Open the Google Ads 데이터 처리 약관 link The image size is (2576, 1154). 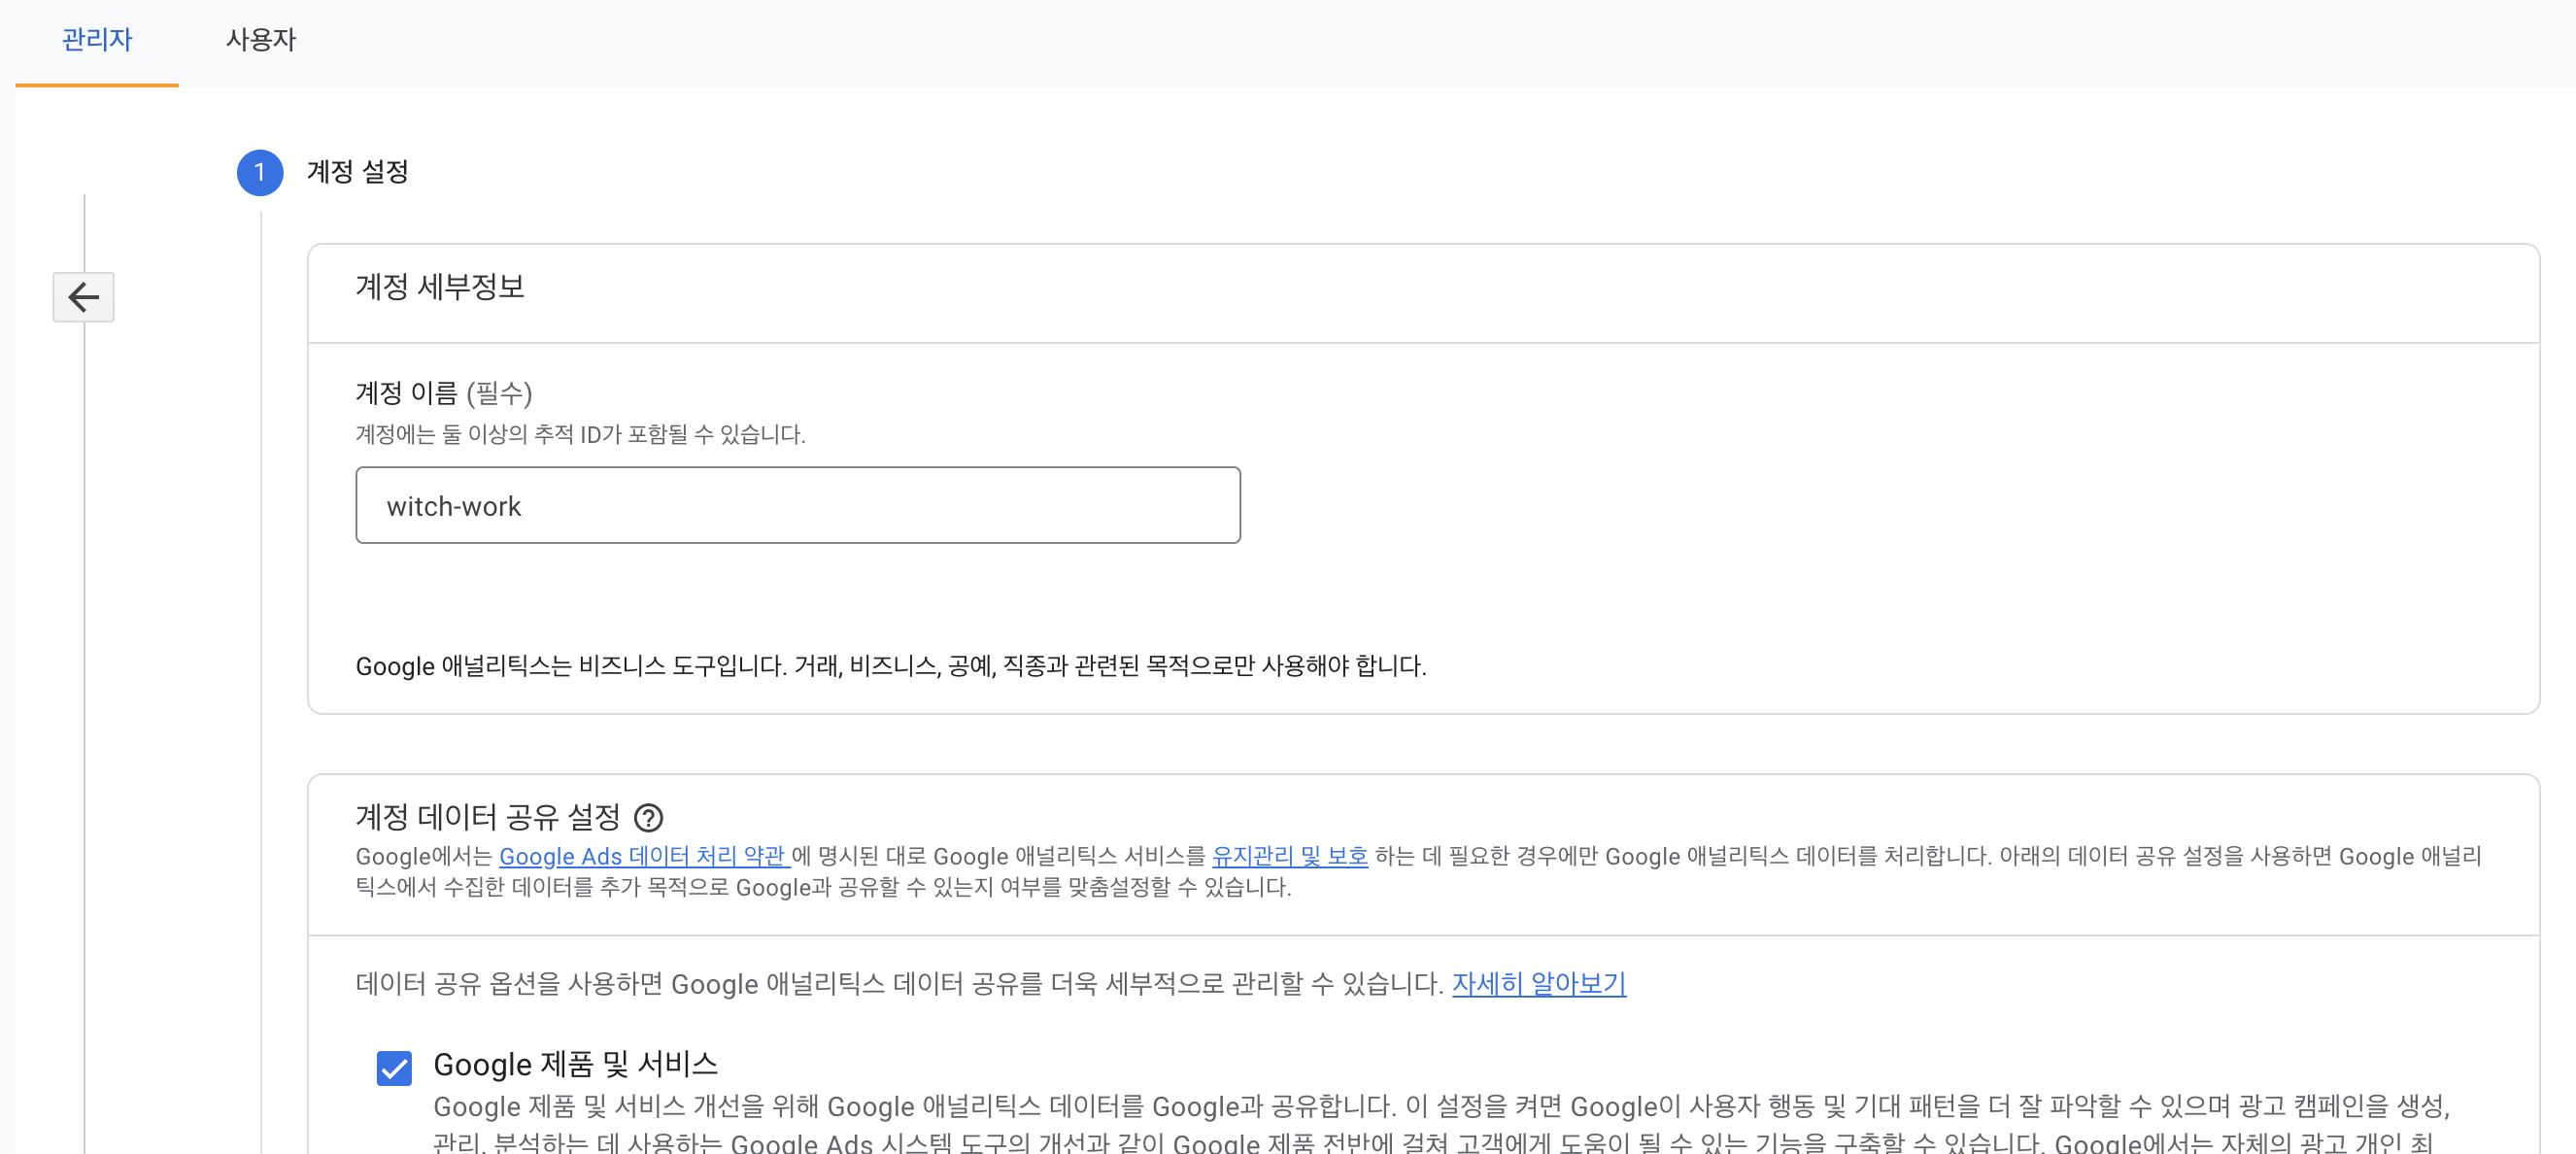pos(645,856)
